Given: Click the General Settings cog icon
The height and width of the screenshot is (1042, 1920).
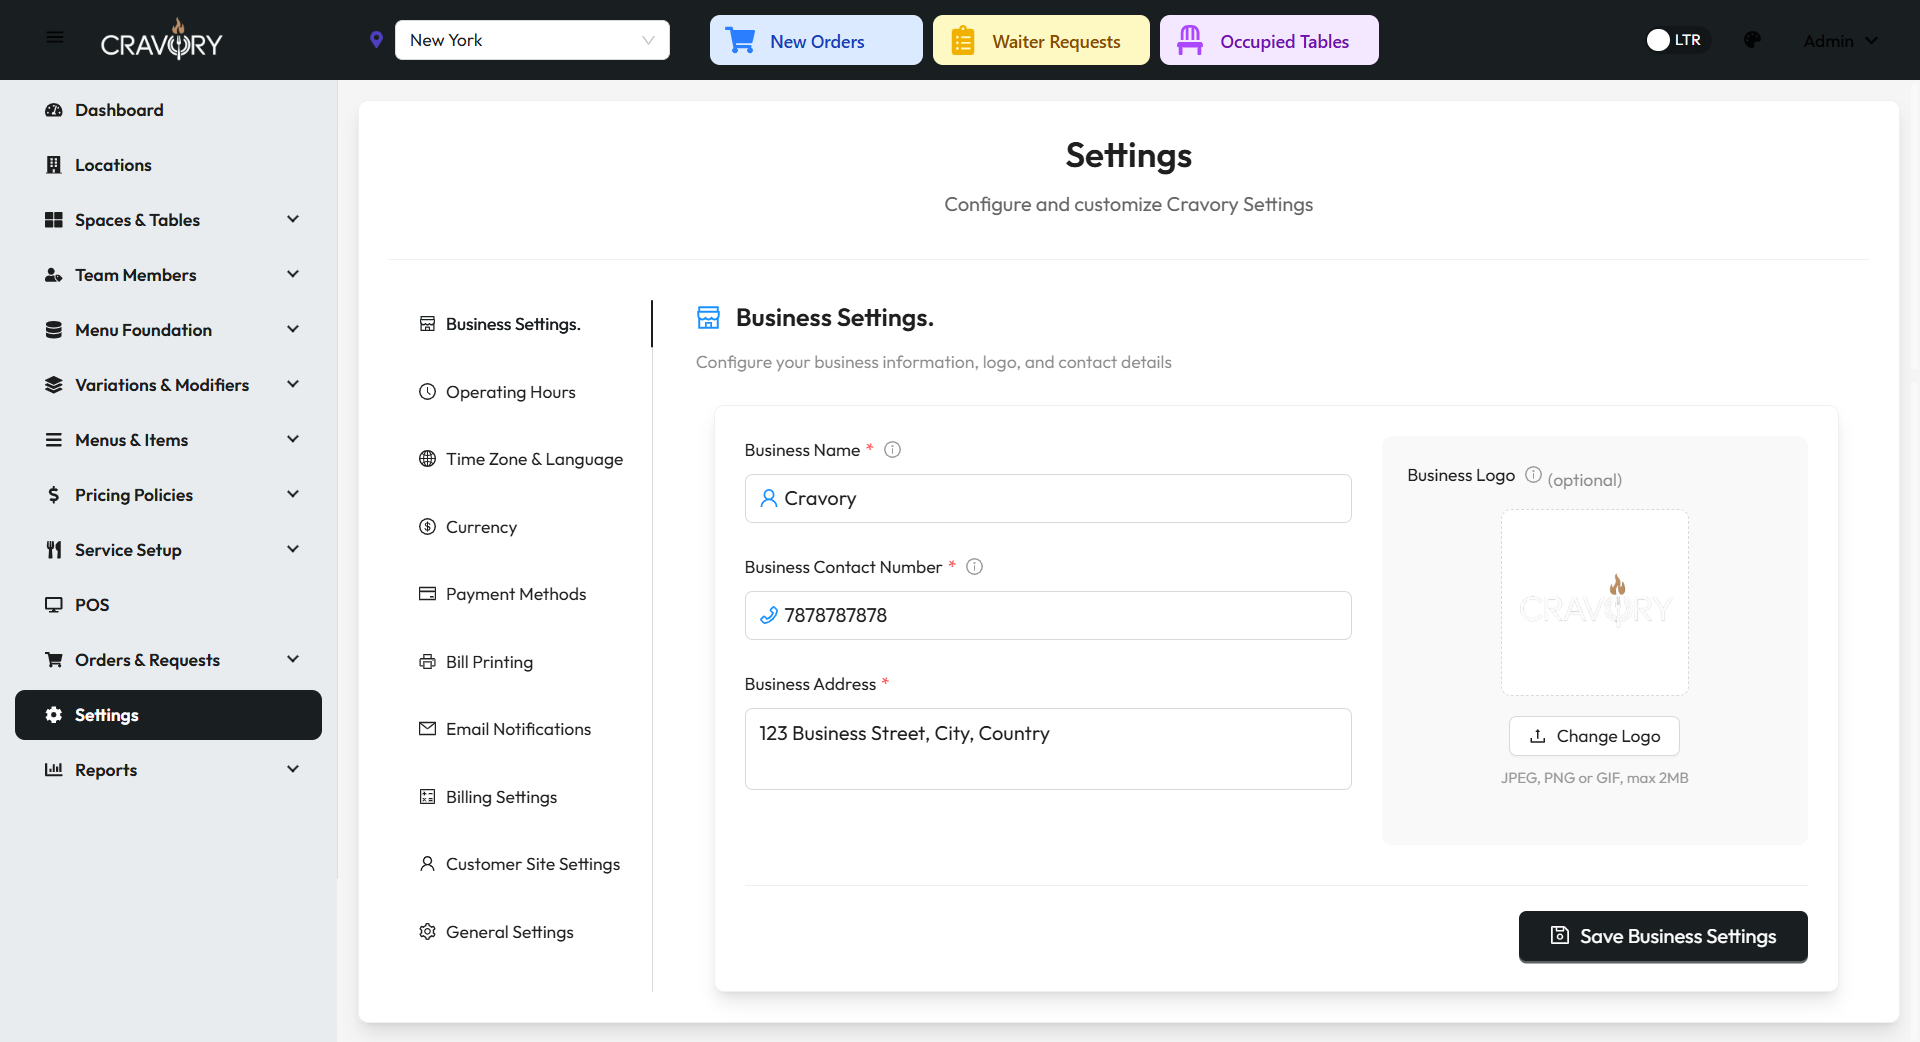Looking at the screenshot, I should coord(427,932).
